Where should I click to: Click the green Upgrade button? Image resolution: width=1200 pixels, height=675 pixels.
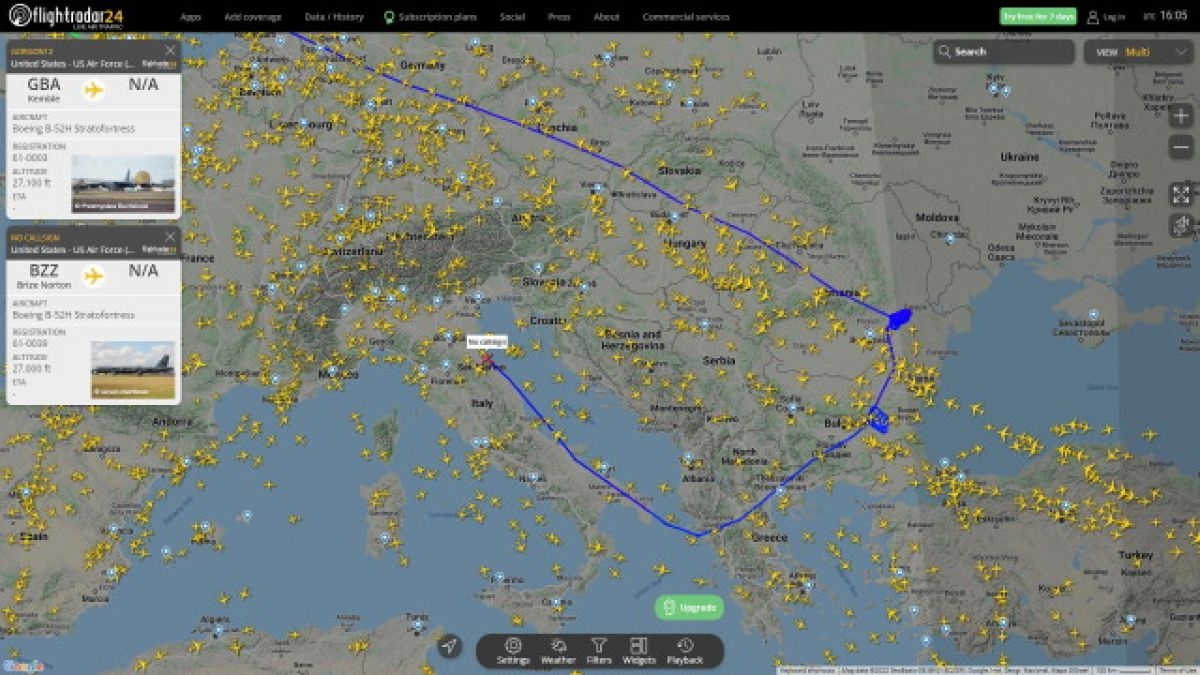click(x=689, y=607)
